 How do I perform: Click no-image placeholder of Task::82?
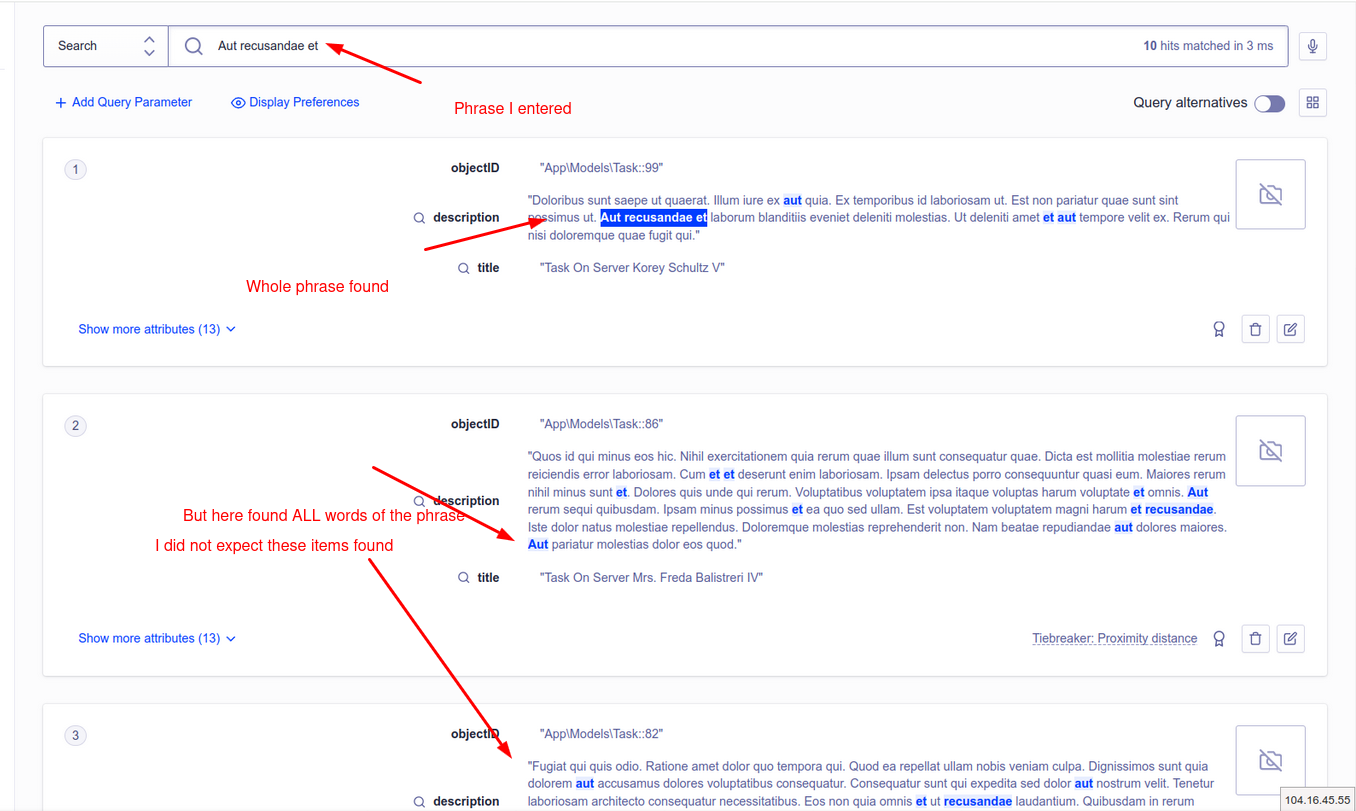pos(1270,761)
